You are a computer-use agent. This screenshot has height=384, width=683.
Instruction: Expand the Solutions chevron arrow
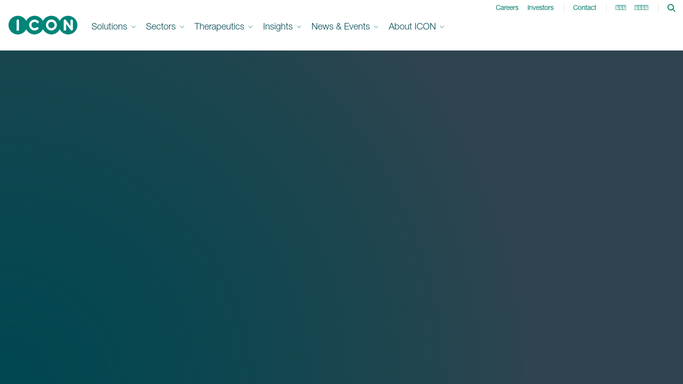133,27
